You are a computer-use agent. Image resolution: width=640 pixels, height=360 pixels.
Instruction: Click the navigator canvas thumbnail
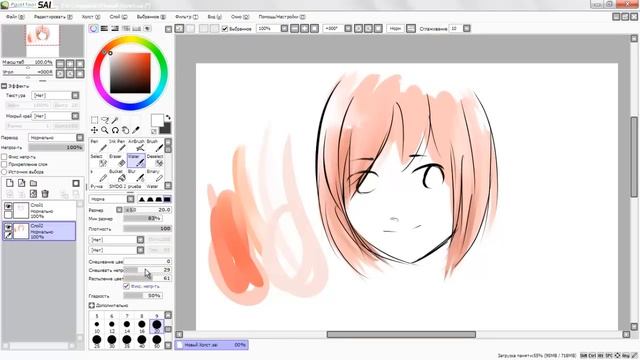[x=43, y=41]
